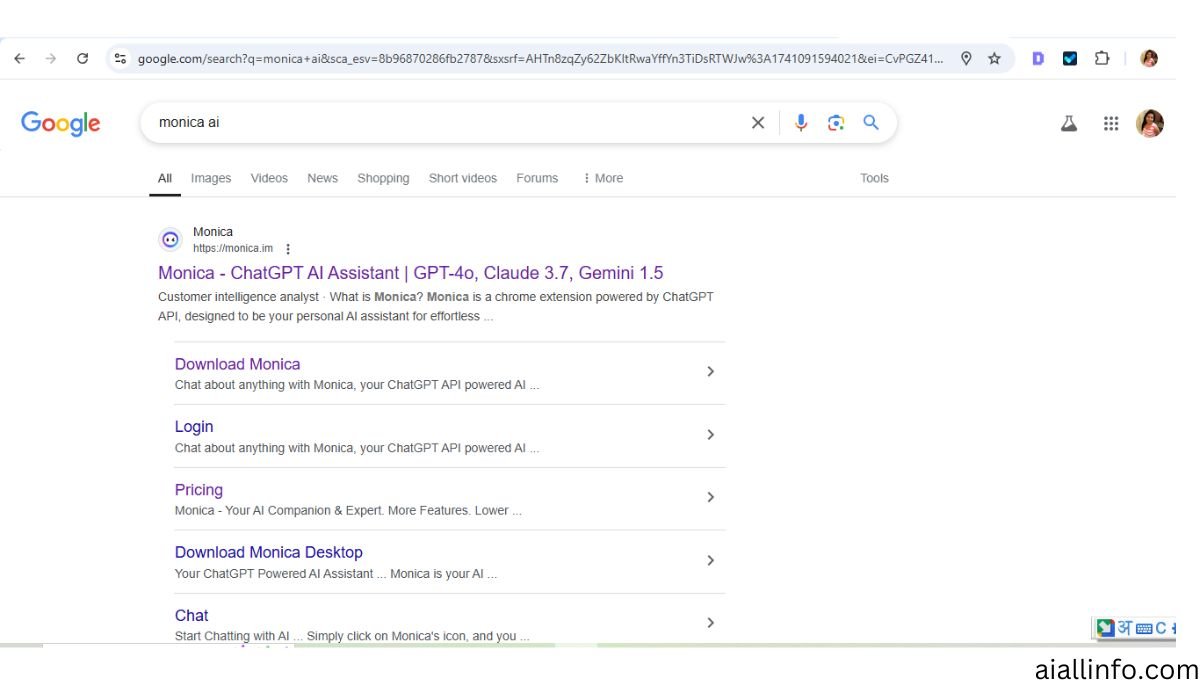Open the Login sitelink
The height and width of the screenshot is (685, 1200).
194,427
